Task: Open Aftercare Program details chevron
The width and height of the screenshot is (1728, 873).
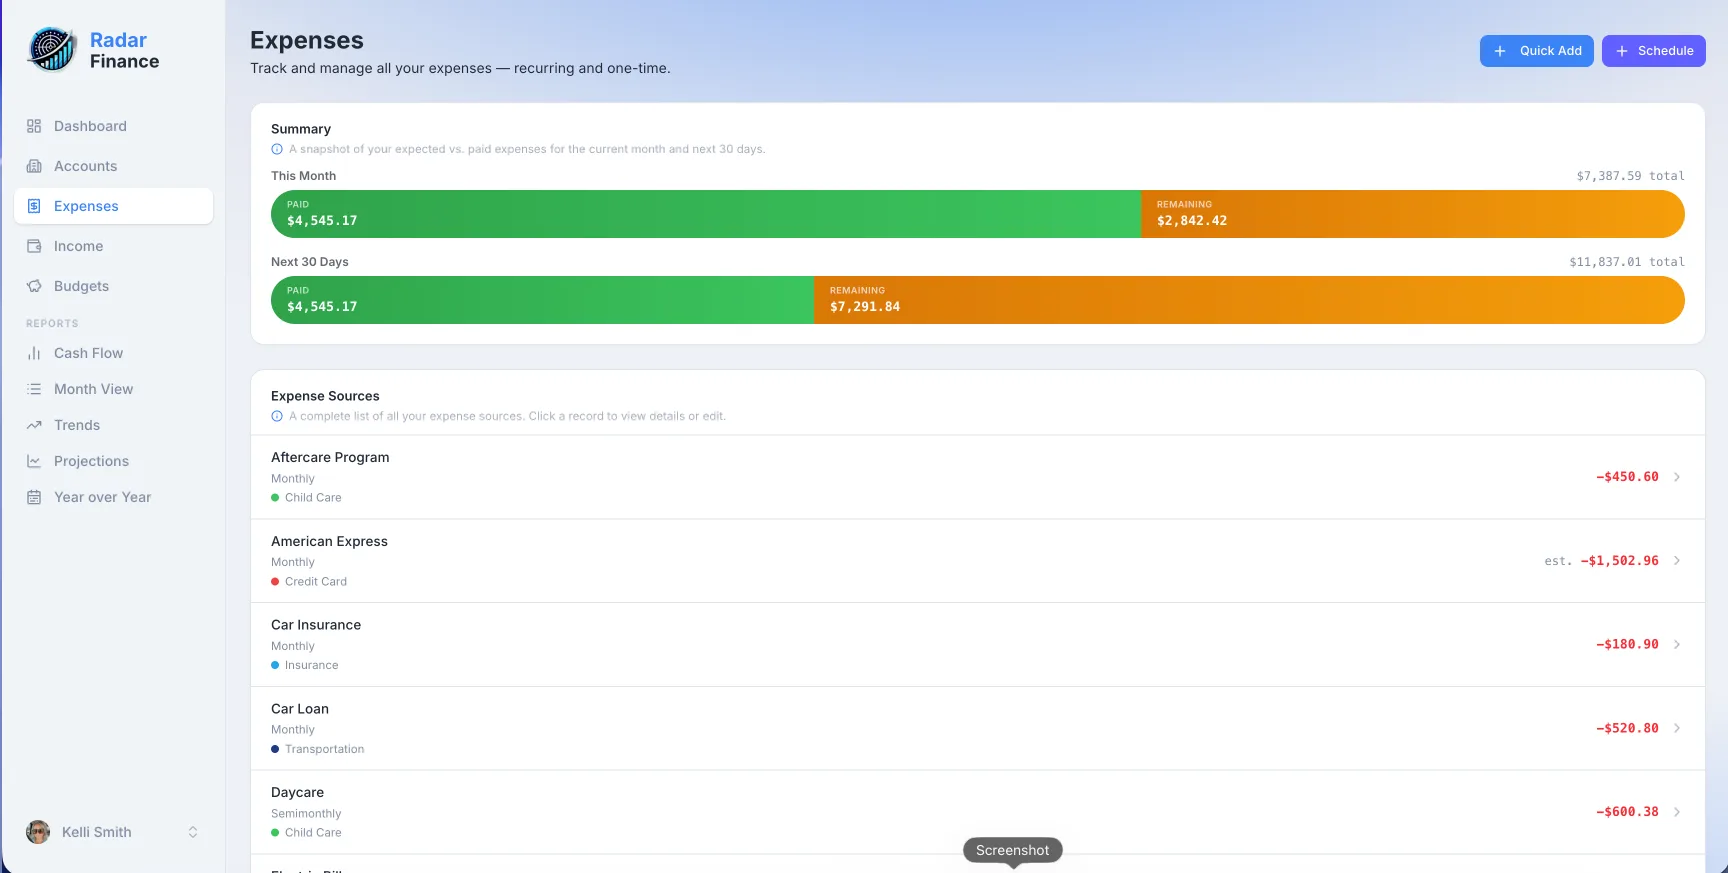Action: pyautogui.click(x=1677, y=477)
